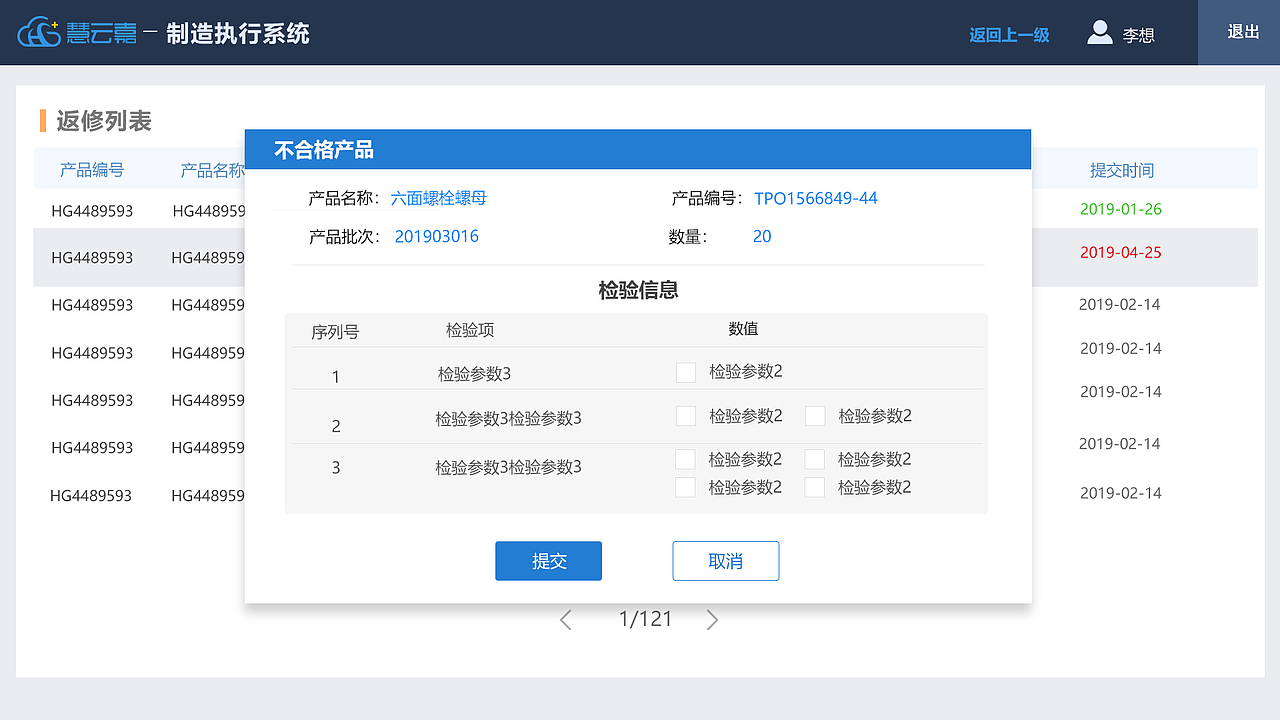
Task: Click product name value 六面螺栓螺母
Action: pyautogui.click(x=439, y=198)
